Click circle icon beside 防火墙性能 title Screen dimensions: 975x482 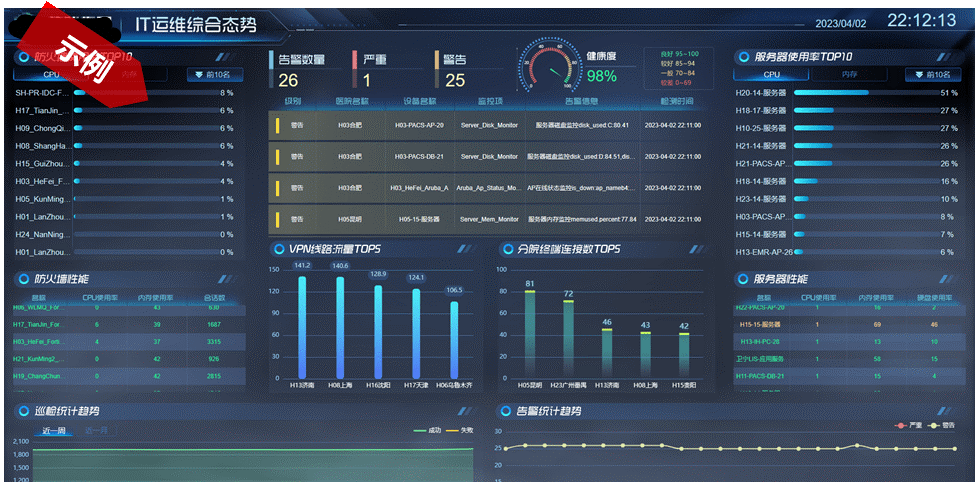tap(24, 279)
